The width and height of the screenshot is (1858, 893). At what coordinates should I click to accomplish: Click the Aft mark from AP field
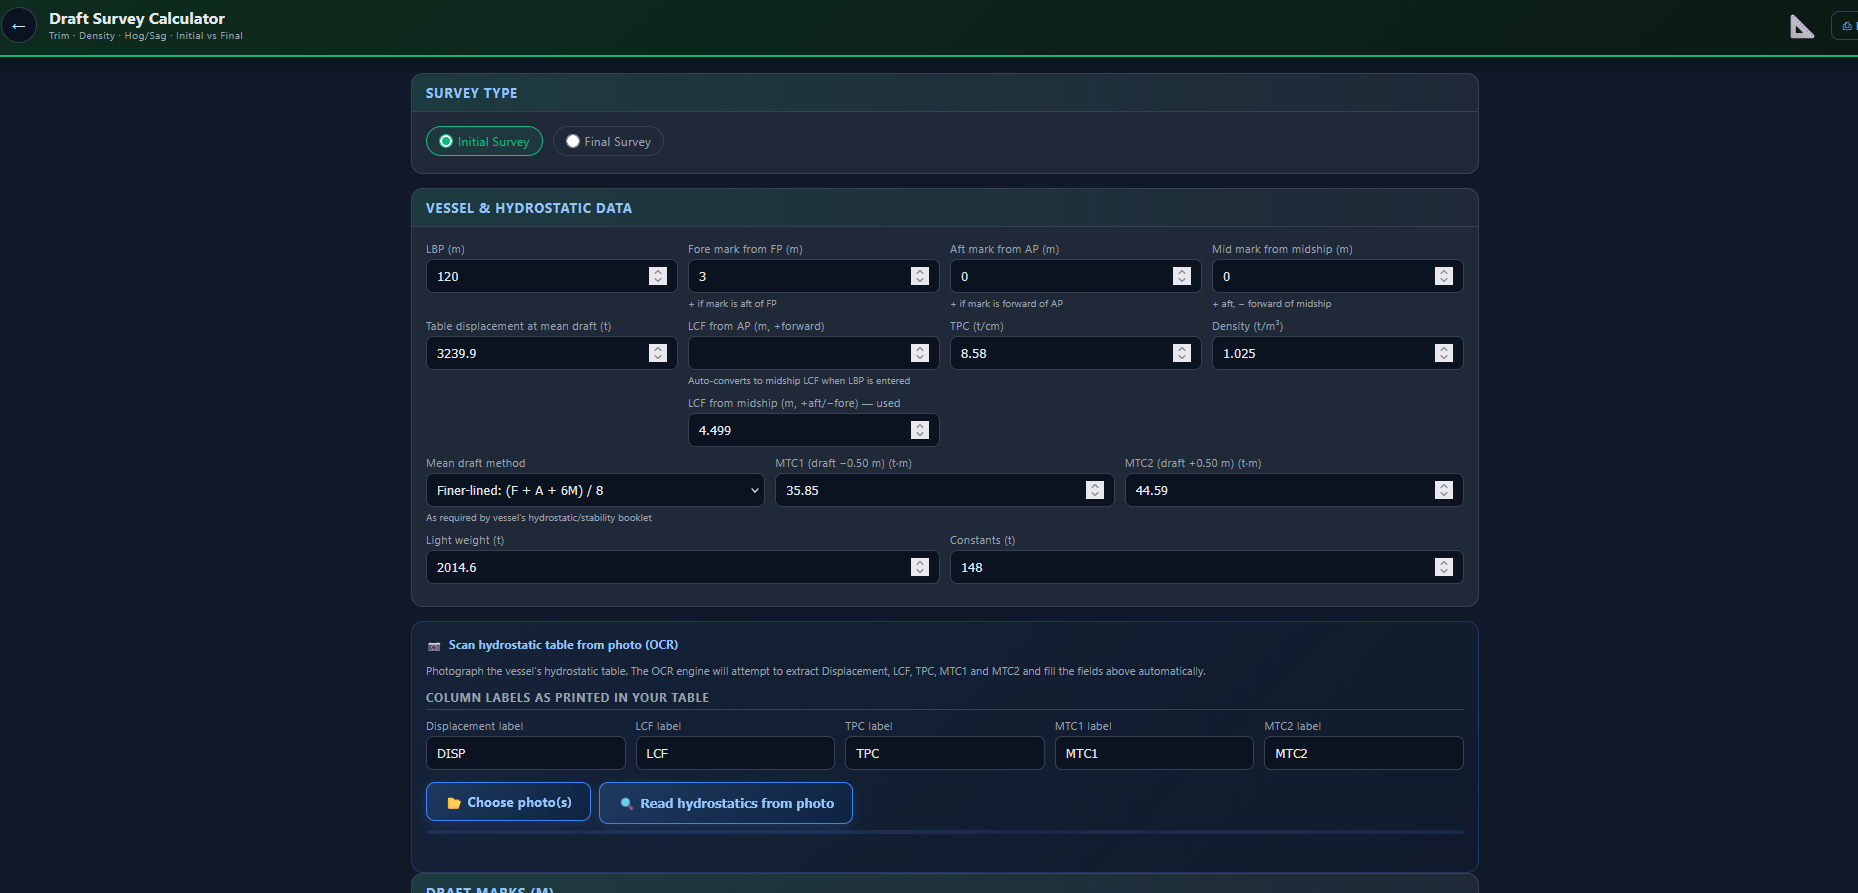pyautogui.click(x=1075, y=276)
